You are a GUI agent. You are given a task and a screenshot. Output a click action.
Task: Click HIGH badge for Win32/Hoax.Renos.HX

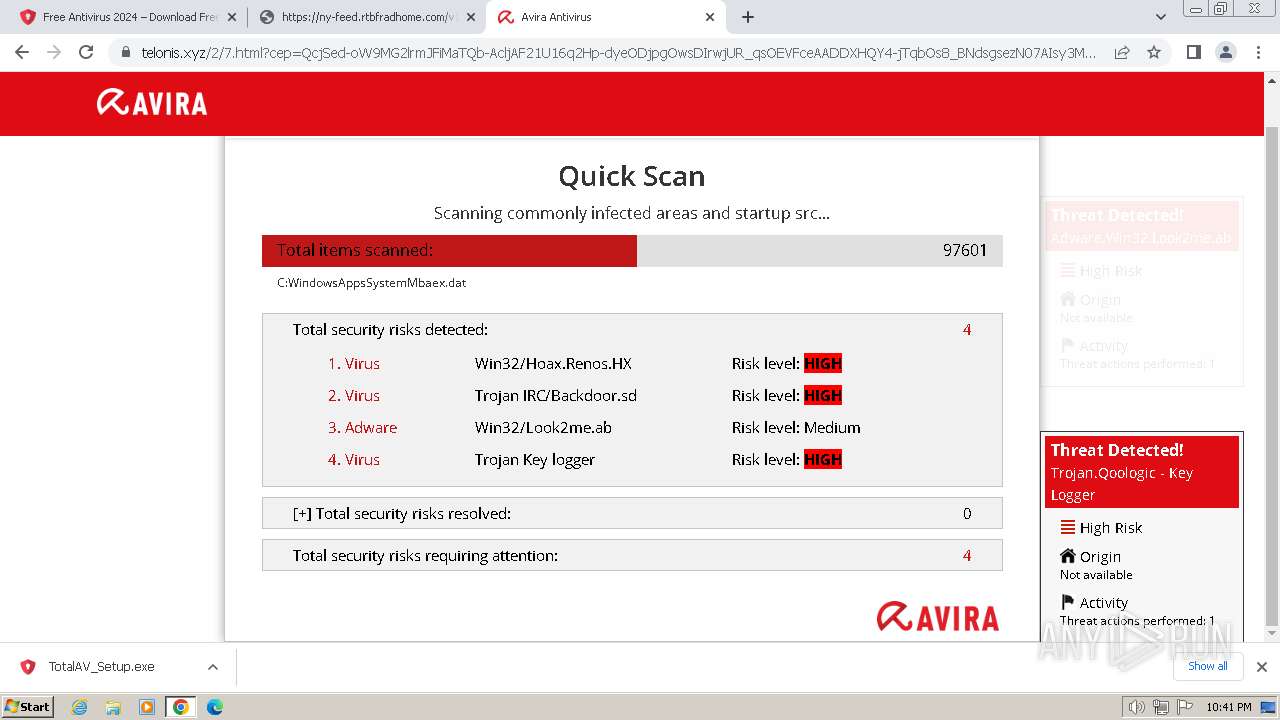(823, 363)
